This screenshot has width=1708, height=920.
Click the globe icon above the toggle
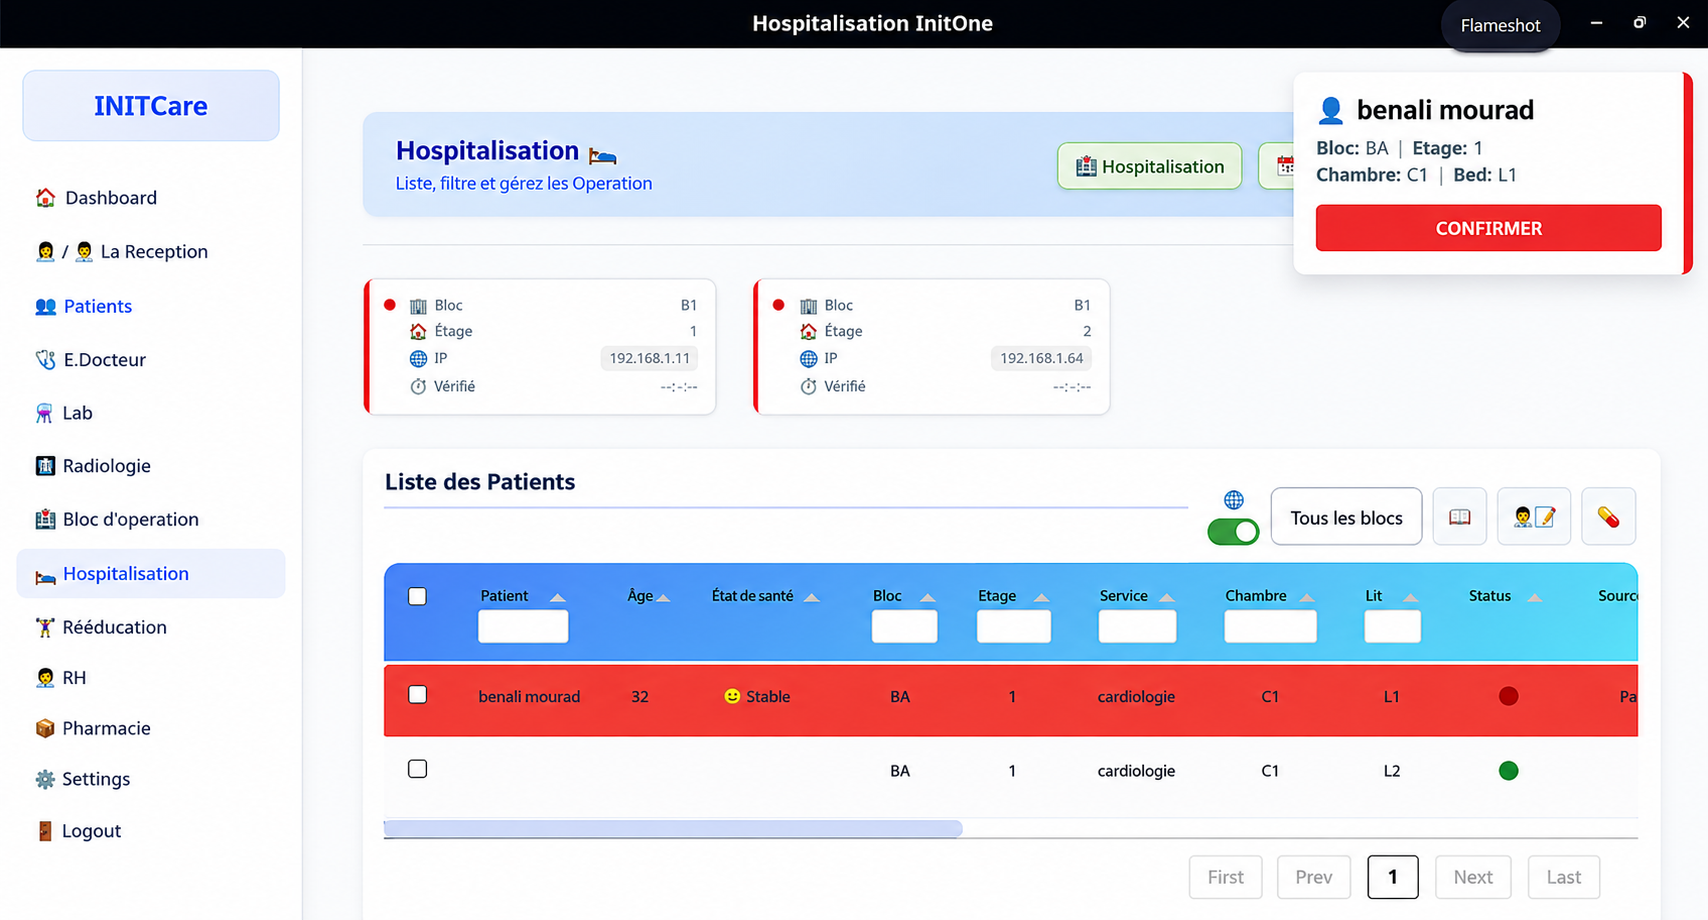(x=1234, y=500)
